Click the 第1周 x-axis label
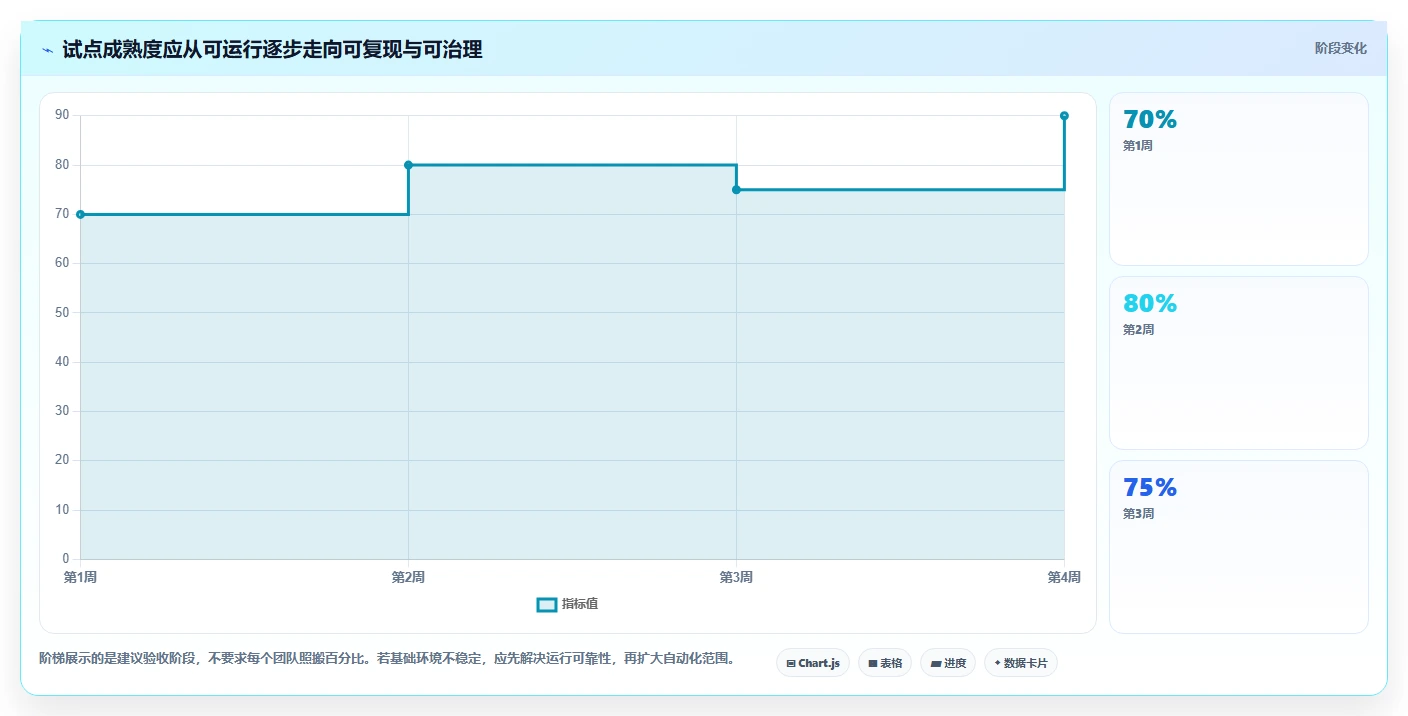Viewport: 1408px width, 716px height. (80, 577)
